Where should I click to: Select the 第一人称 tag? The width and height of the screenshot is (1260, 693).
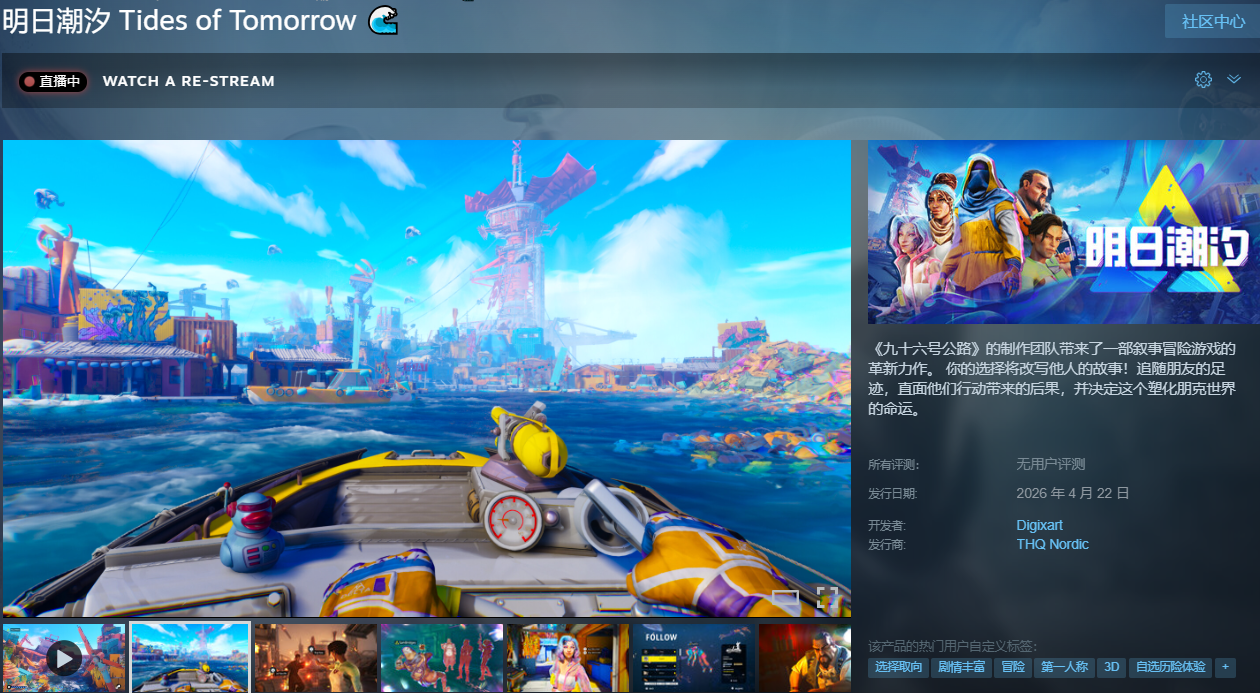1064,667
